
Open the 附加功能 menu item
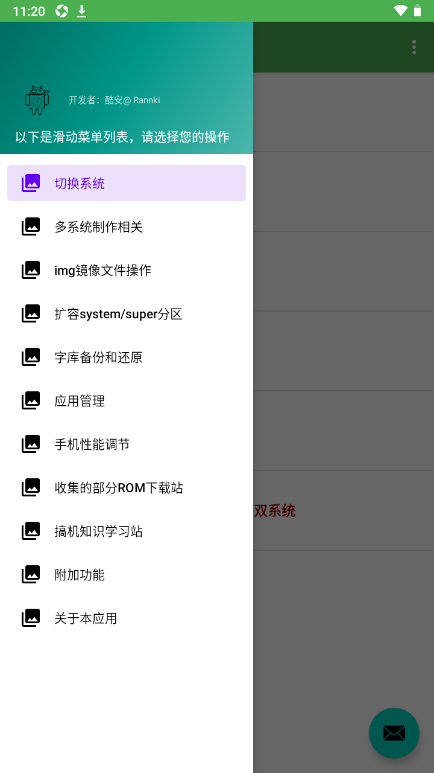tap(126, 574)
